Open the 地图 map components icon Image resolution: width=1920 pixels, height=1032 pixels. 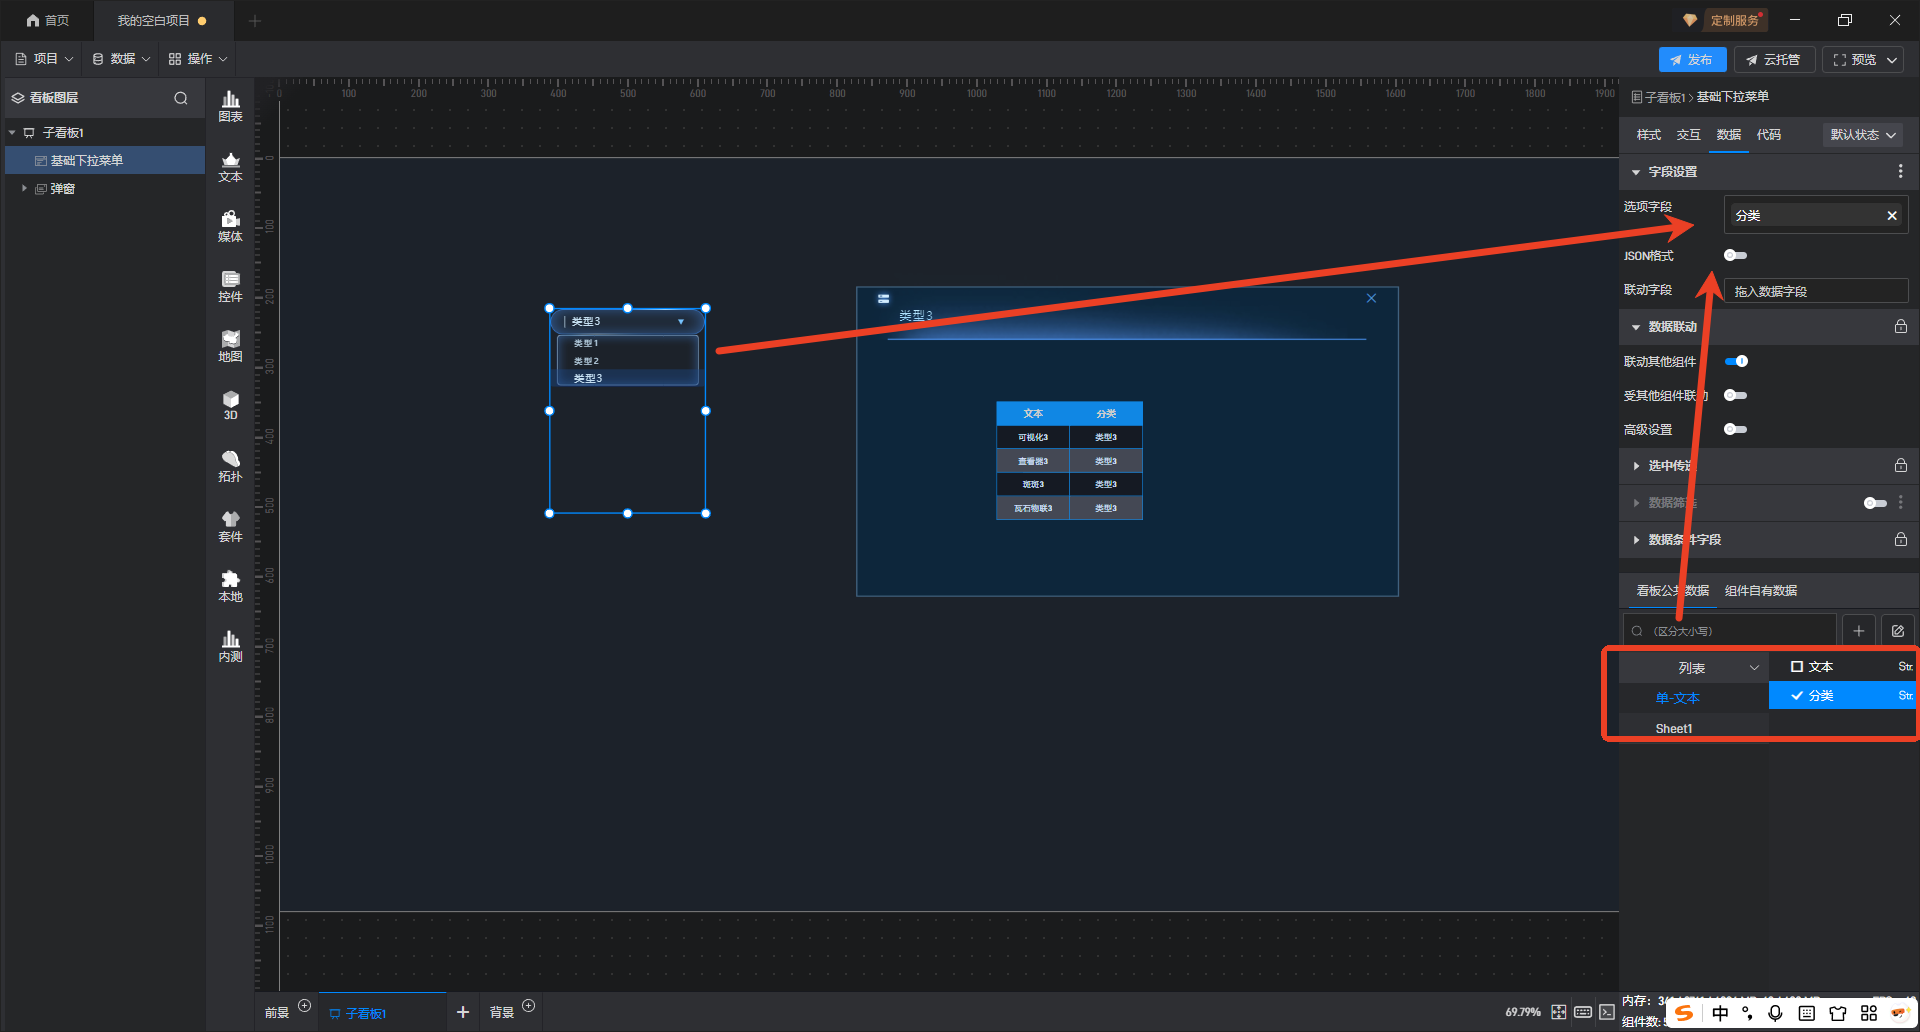(x=230, y=345)
